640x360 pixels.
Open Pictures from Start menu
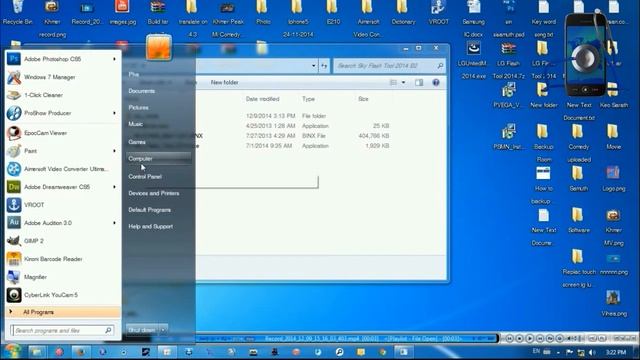tap(138, 107)
